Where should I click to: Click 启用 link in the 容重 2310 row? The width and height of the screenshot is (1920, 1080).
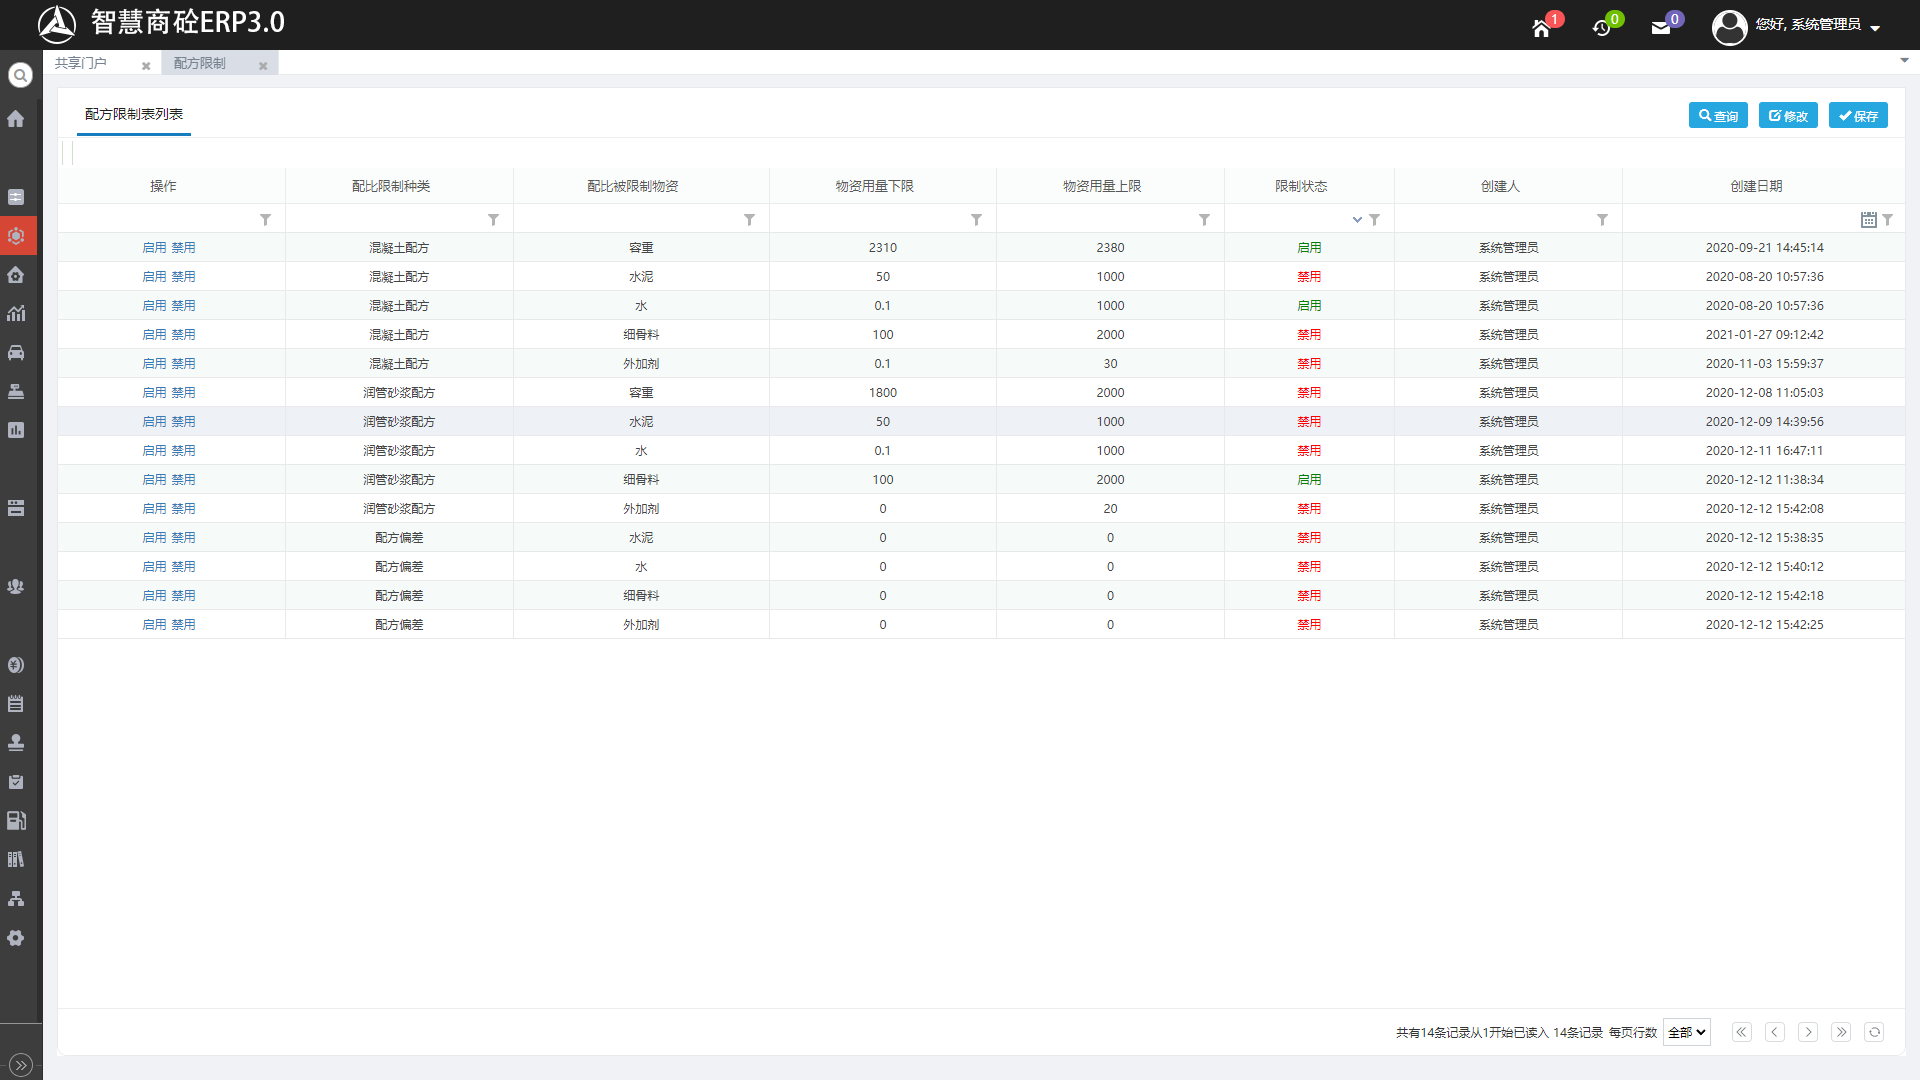(x=154, y=248)
